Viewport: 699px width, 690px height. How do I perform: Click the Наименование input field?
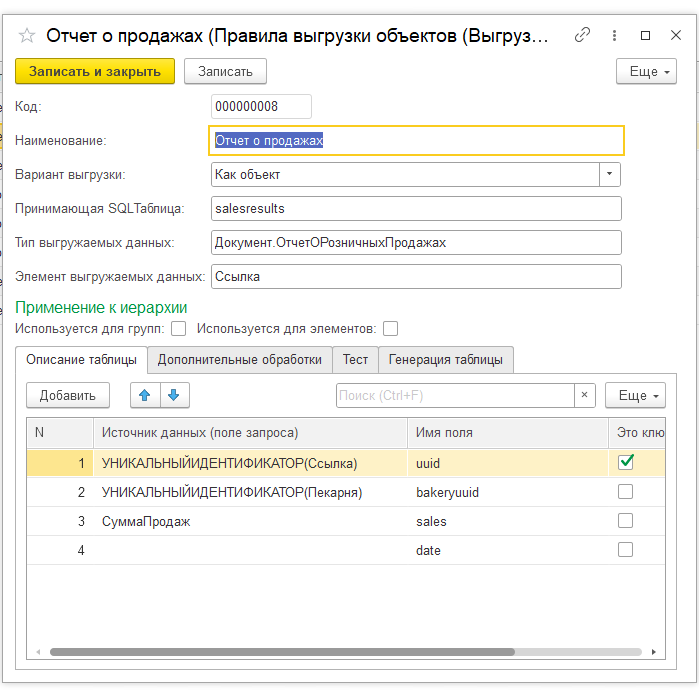(416, 140)
